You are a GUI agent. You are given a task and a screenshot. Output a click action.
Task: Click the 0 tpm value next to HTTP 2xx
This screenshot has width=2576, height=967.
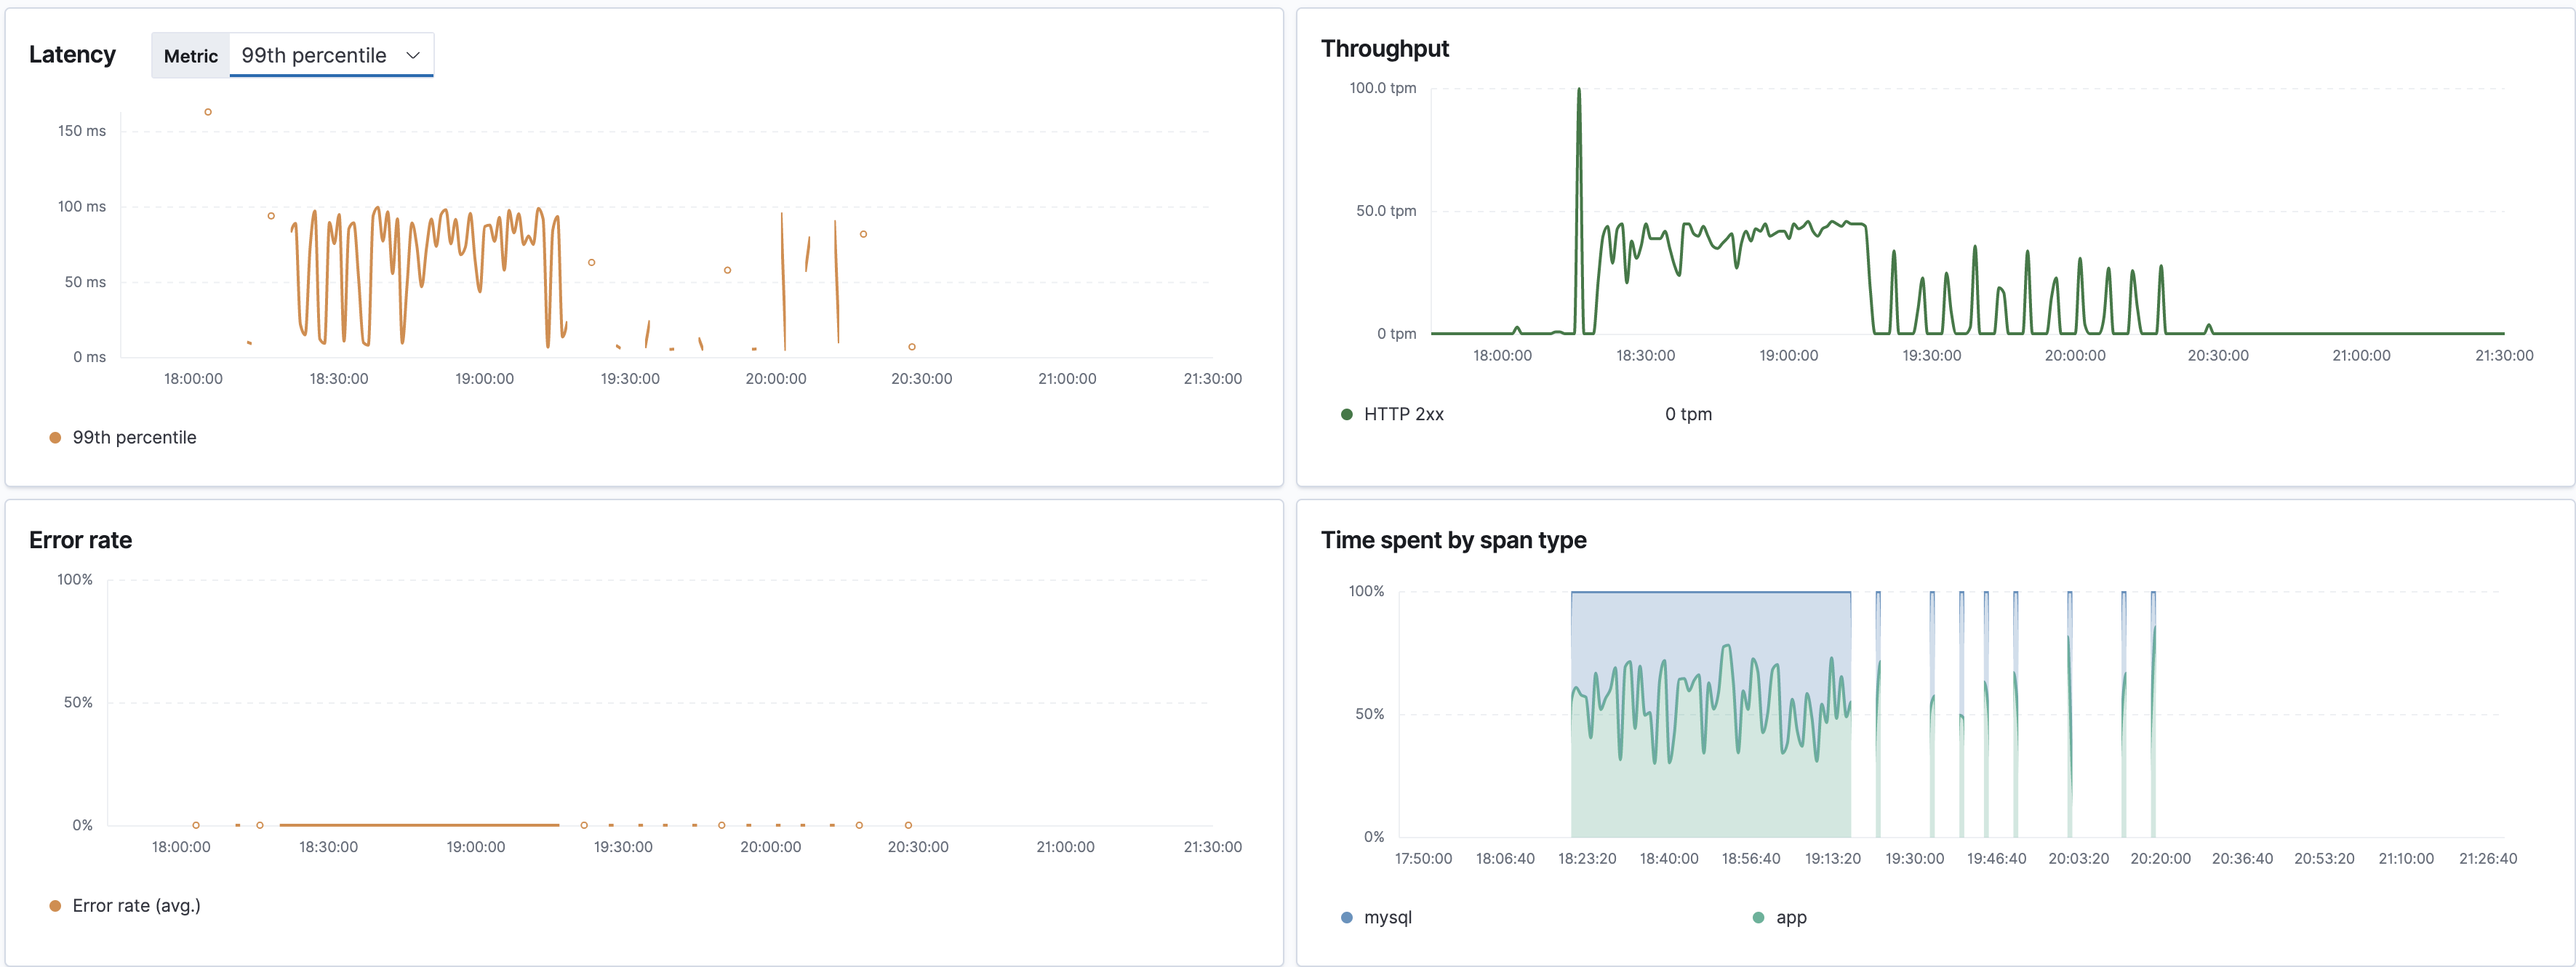tap(1688, 412)
